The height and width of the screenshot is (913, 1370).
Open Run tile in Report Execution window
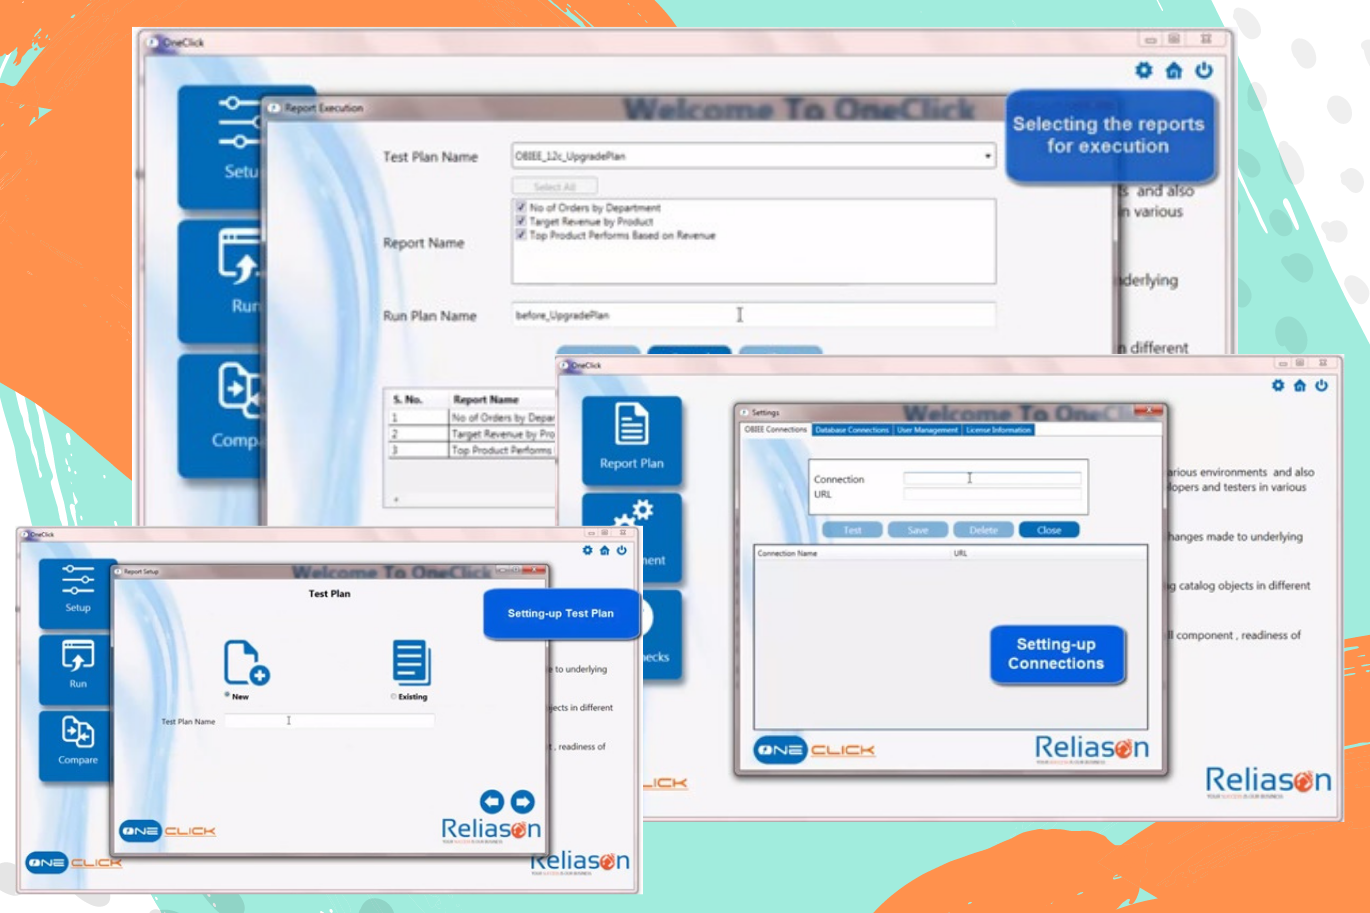[x=222, y=281]
